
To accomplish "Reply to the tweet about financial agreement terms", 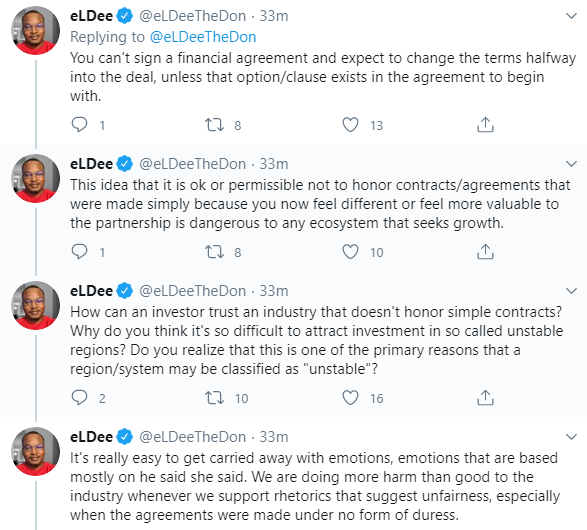I will (x=79, y=125).
